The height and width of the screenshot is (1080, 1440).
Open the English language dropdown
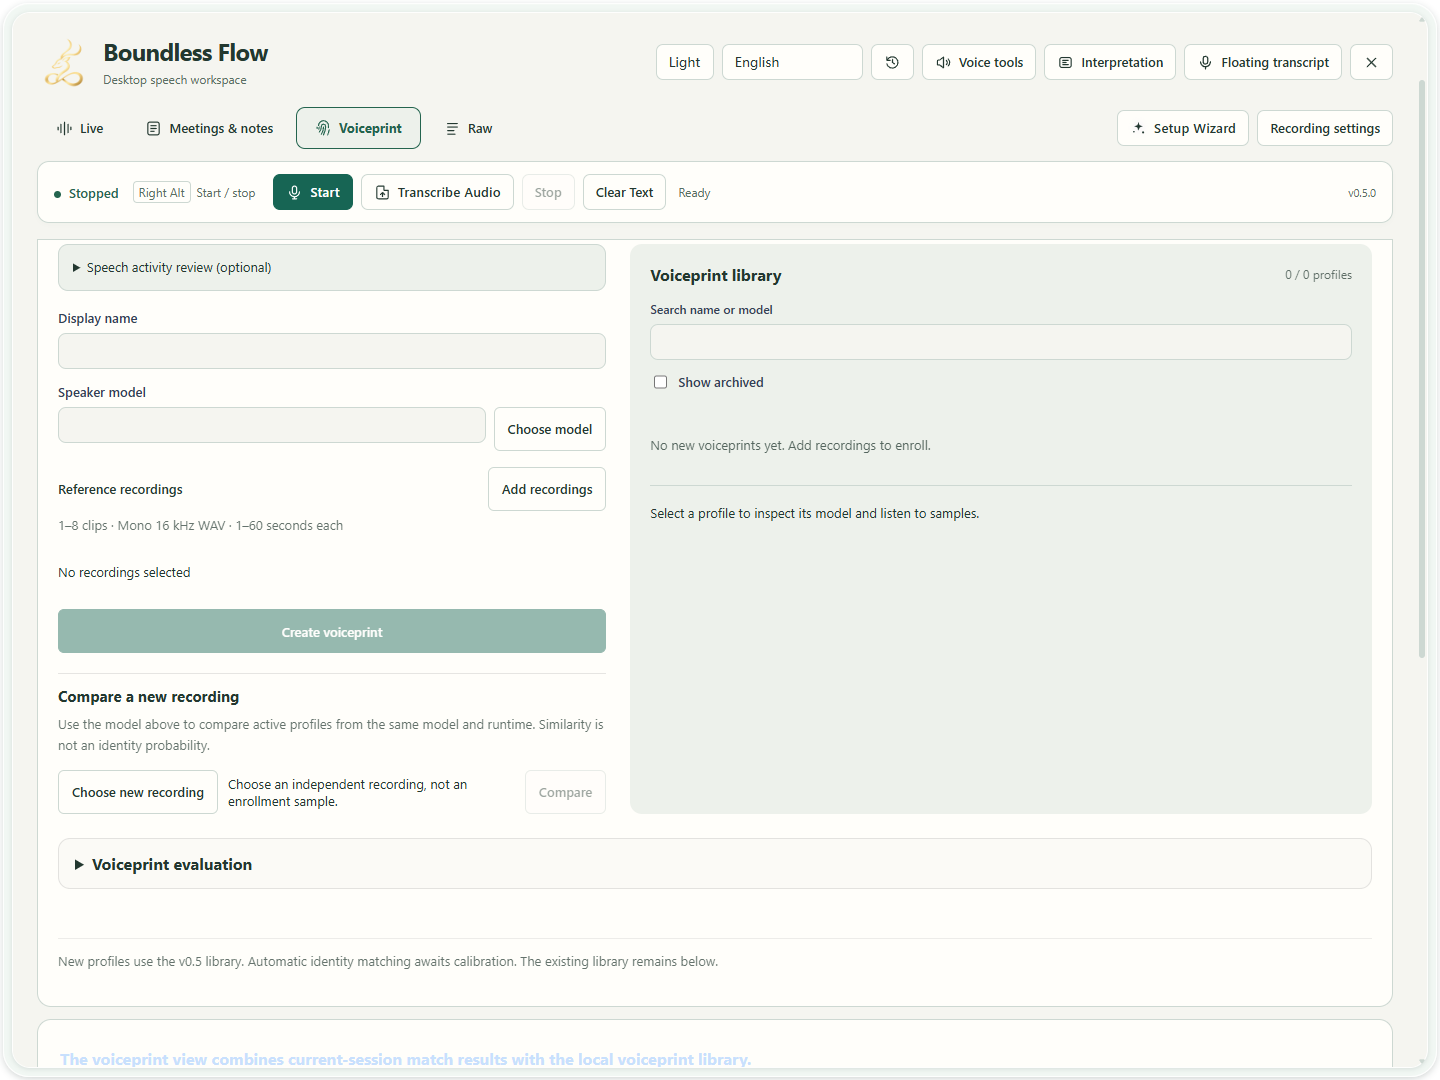tap(792, 62)
